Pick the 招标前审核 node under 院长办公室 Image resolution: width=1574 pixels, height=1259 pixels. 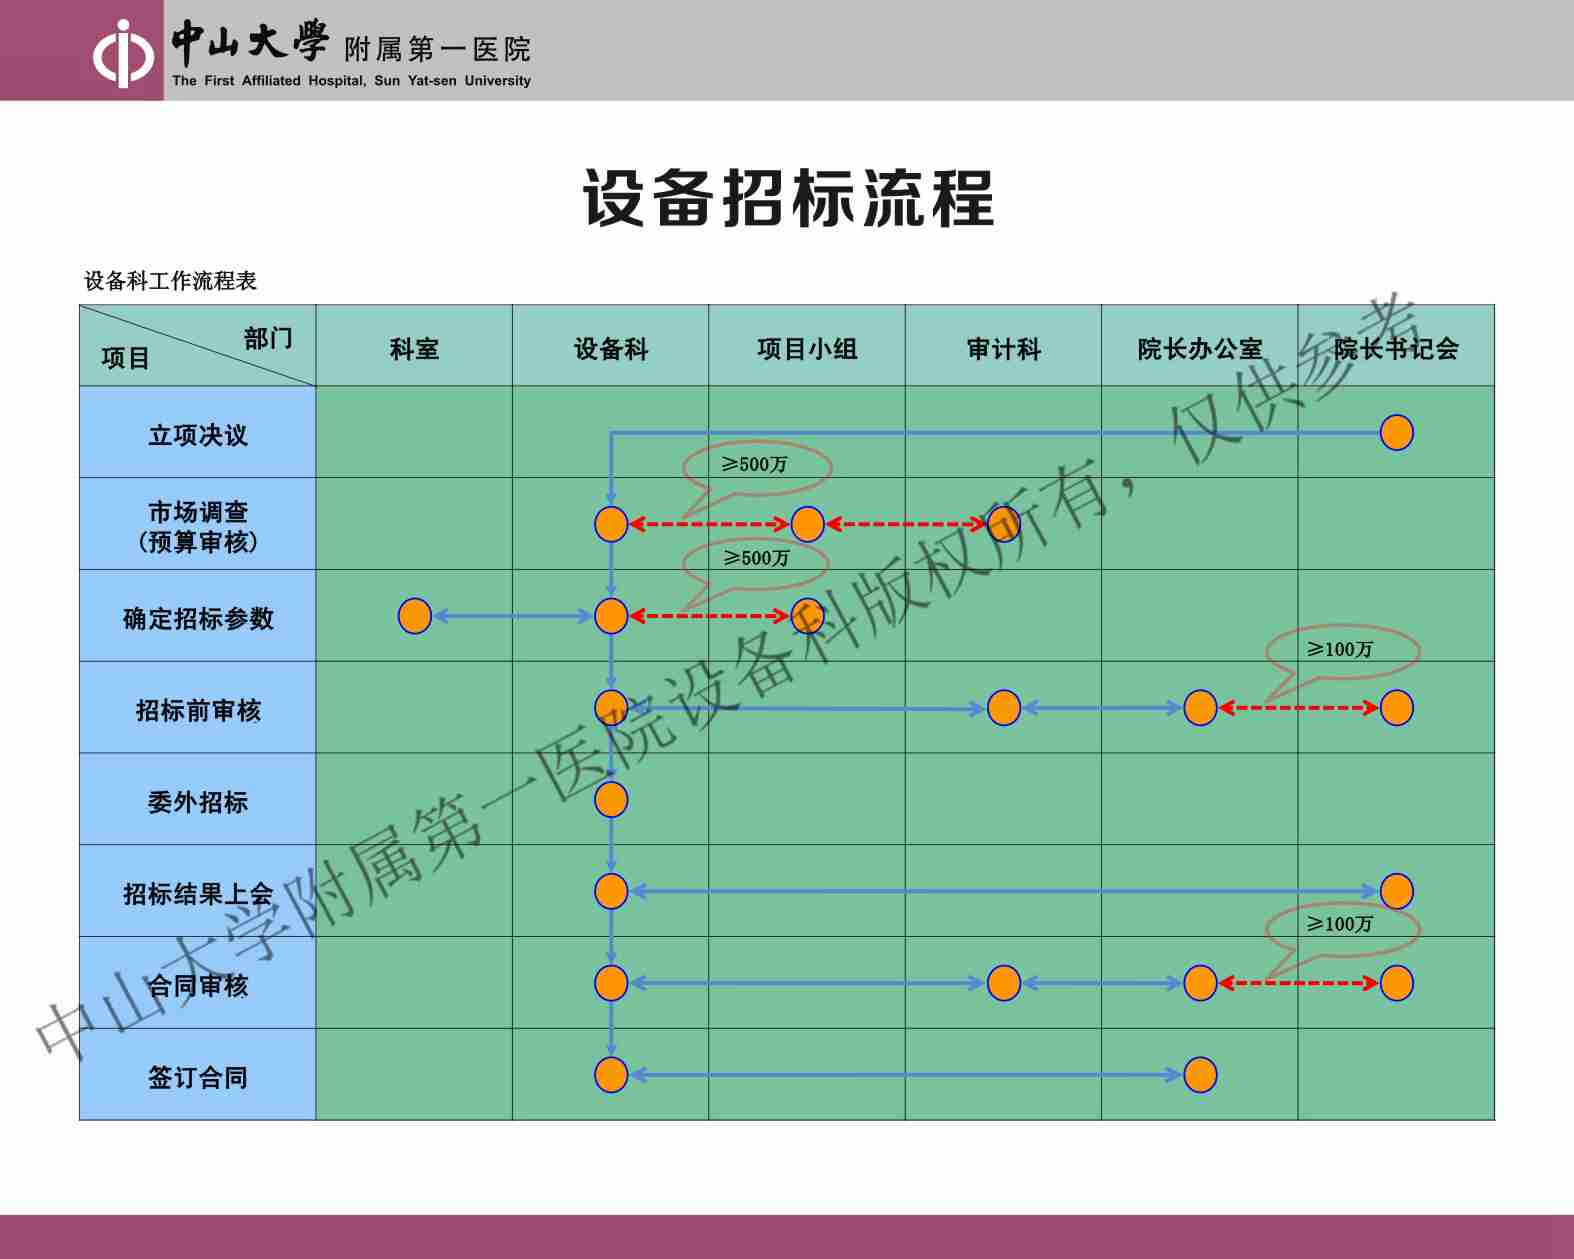(1200, 708)
